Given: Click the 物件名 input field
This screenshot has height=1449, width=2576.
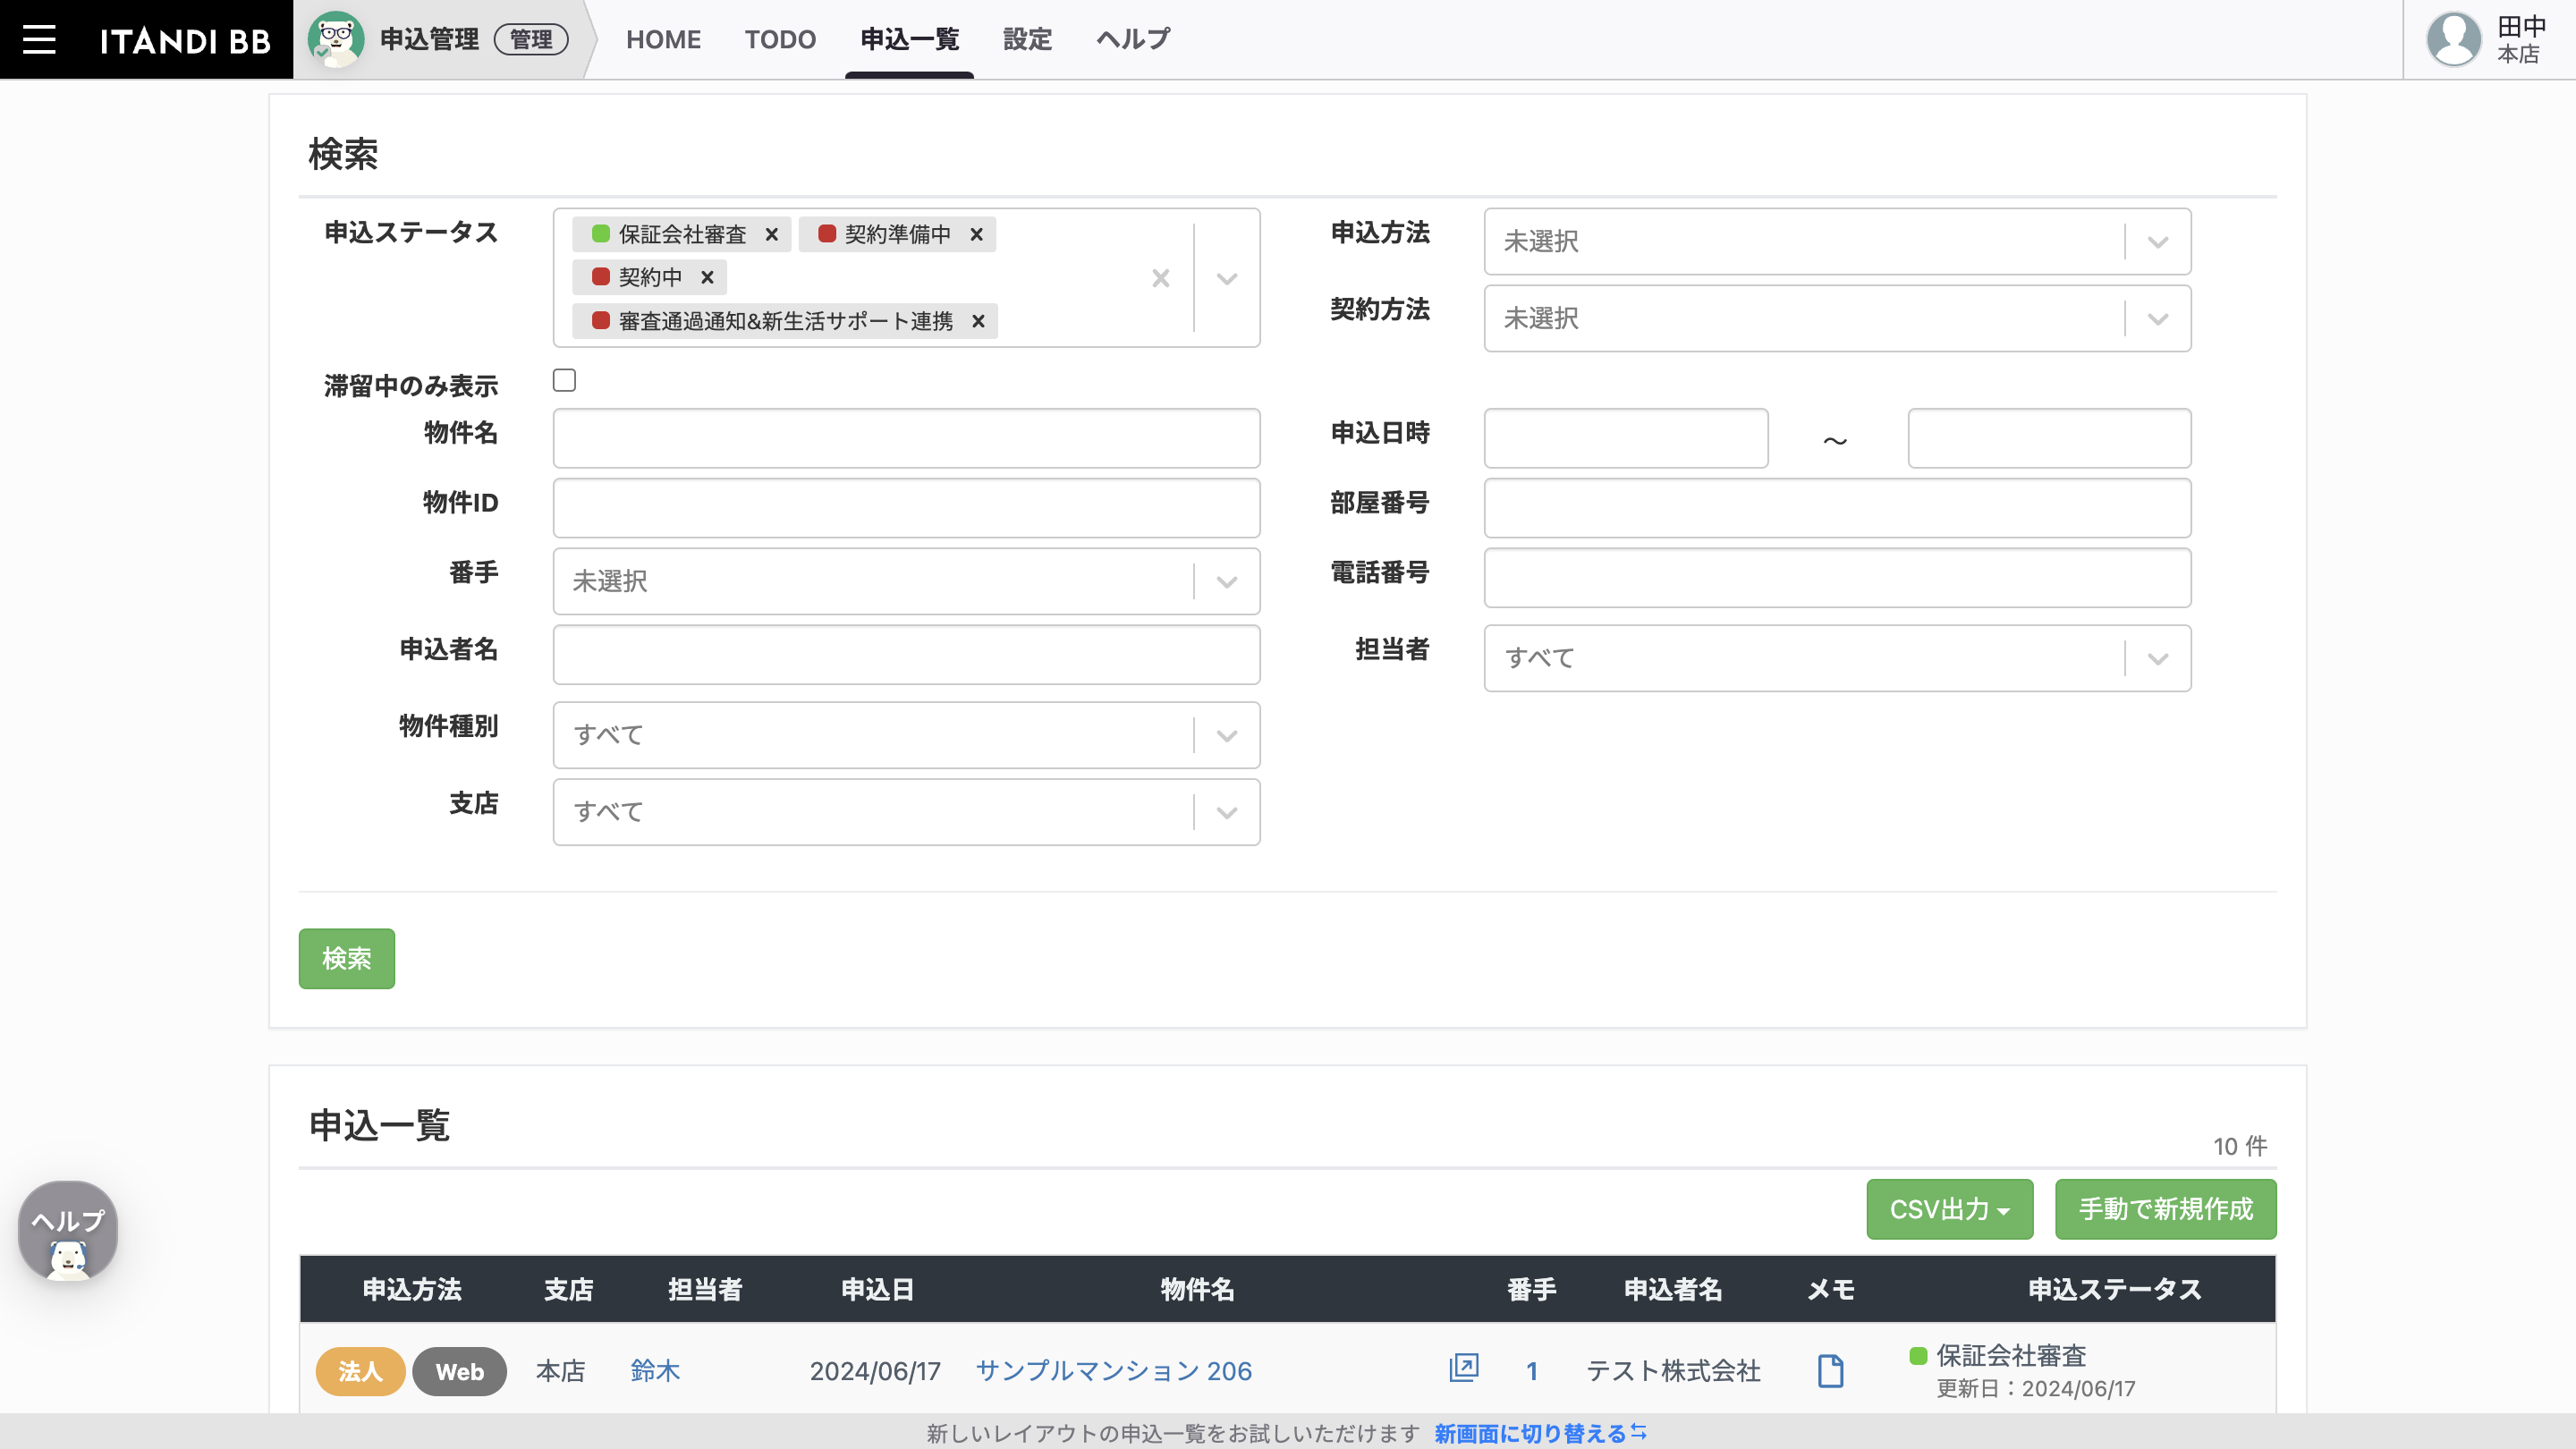Looking at the screenshot, I should point(906,438).
